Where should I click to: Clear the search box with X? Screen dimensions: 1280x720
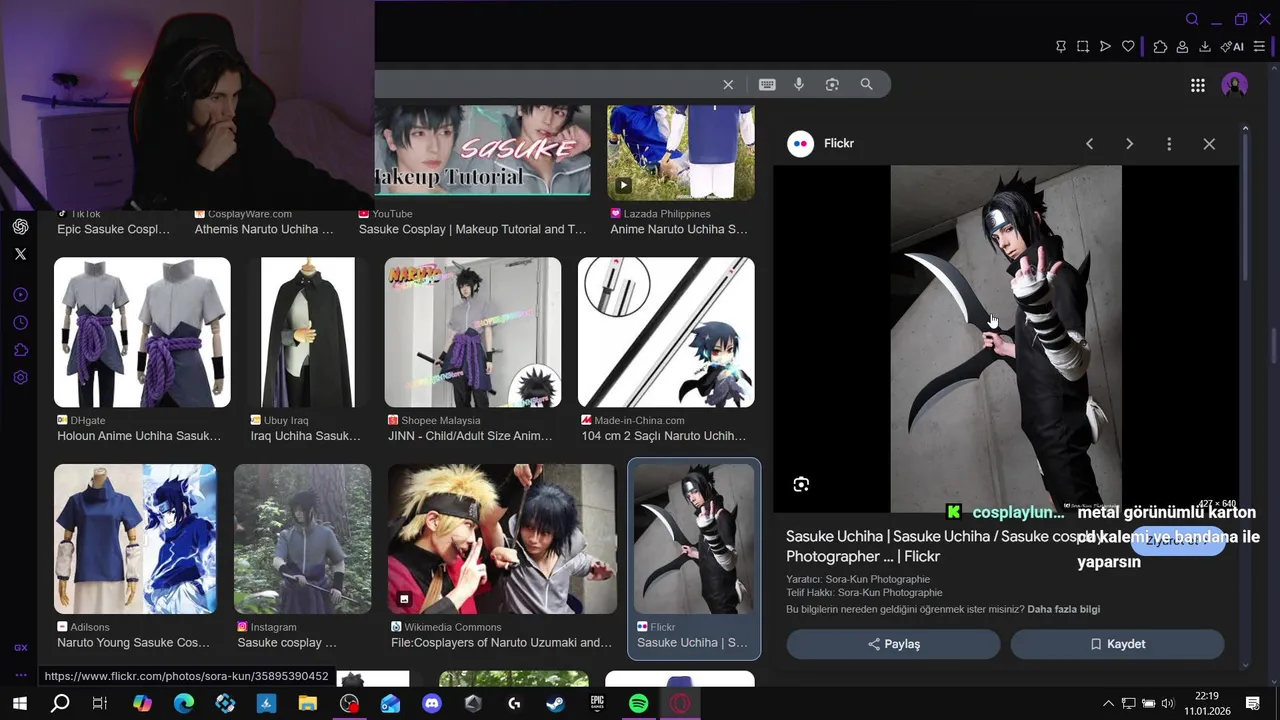(728, 85)
